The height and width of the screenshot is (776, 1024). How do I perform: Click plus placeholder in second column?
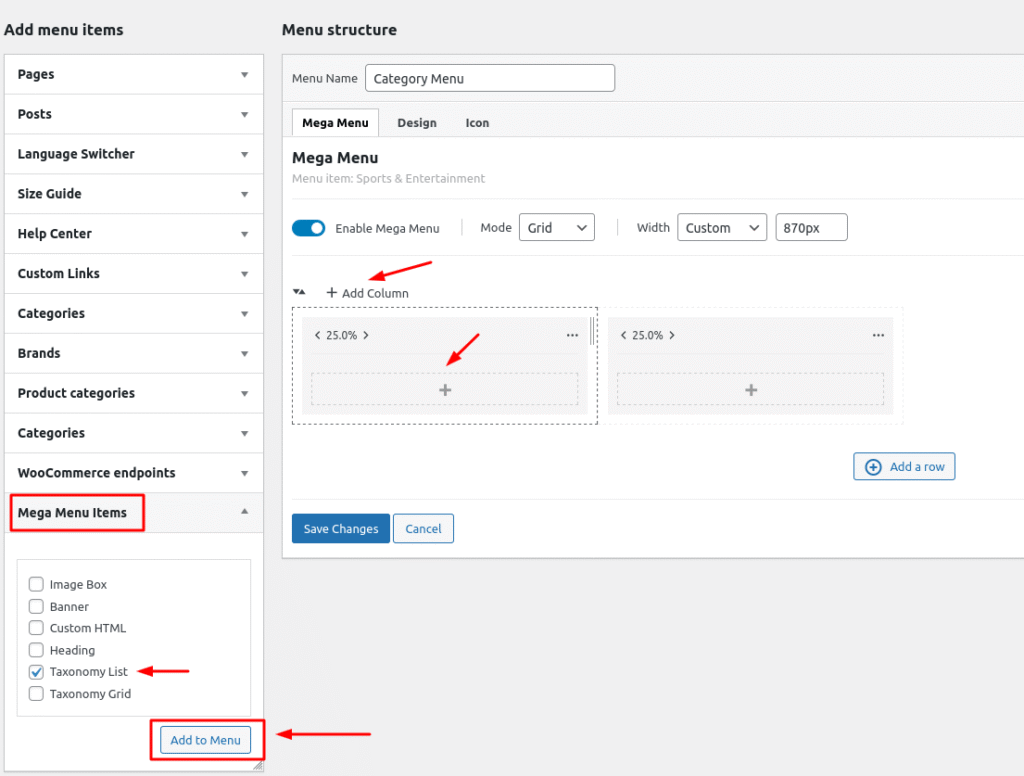pyautogui.click(x=751, y=389)
